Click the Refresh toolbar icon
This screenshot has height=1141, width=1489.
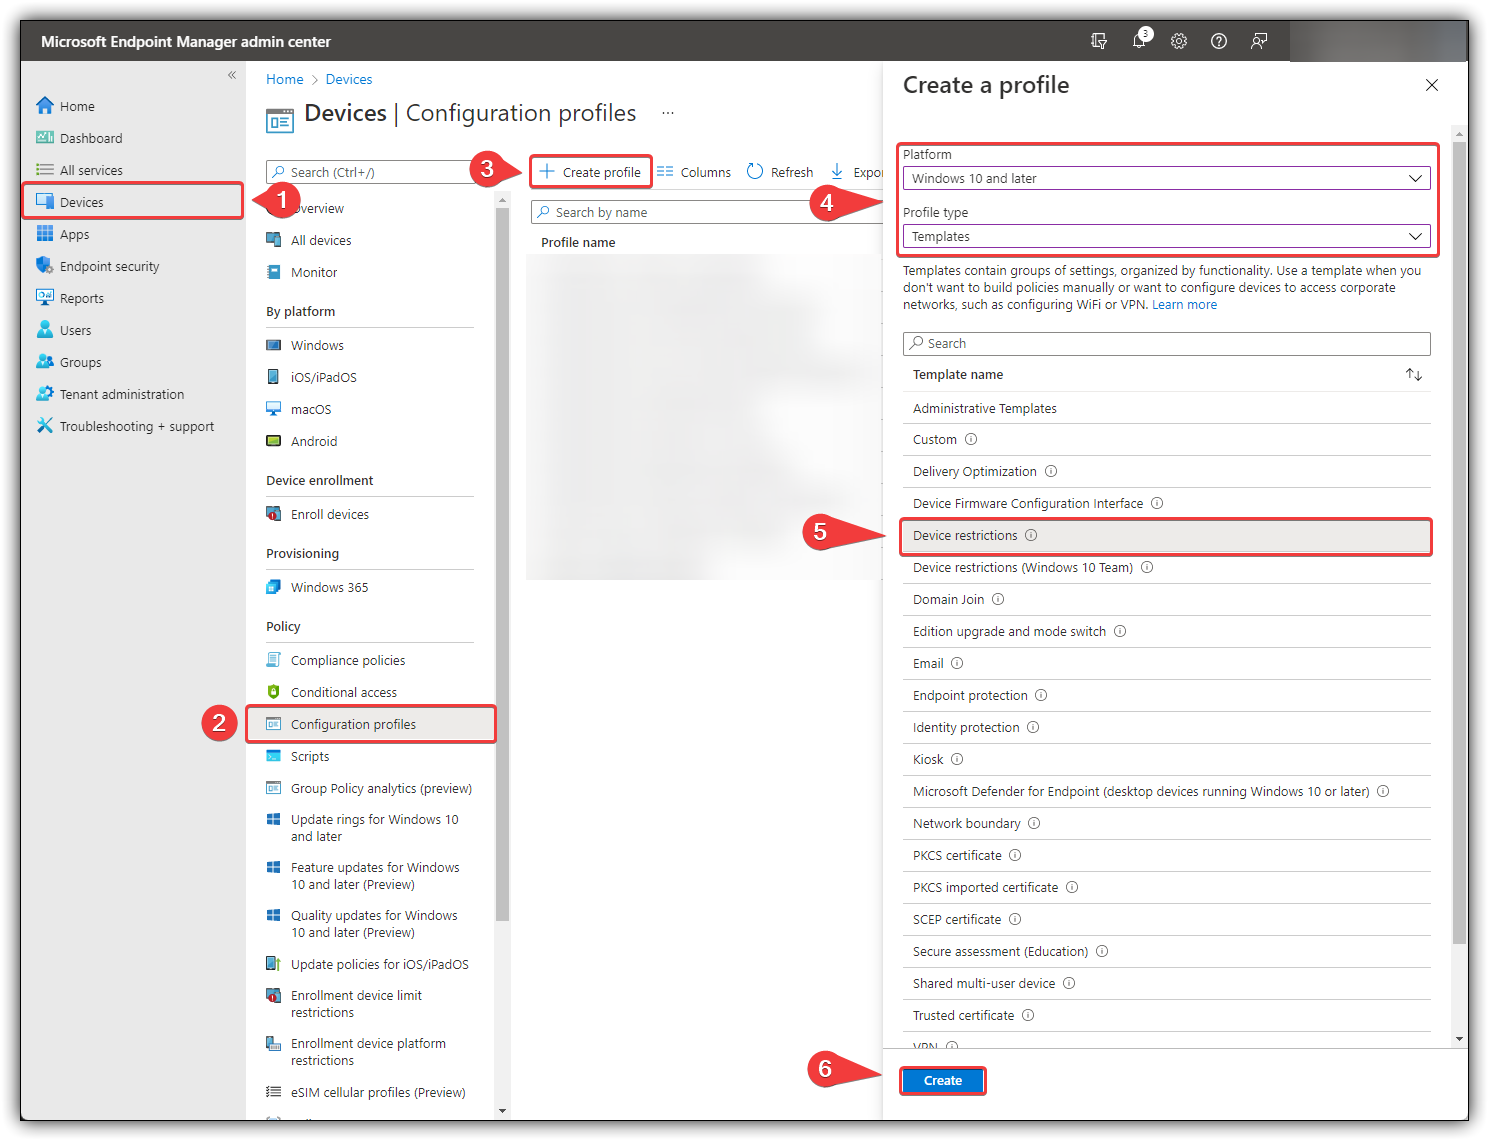[755, 172]
